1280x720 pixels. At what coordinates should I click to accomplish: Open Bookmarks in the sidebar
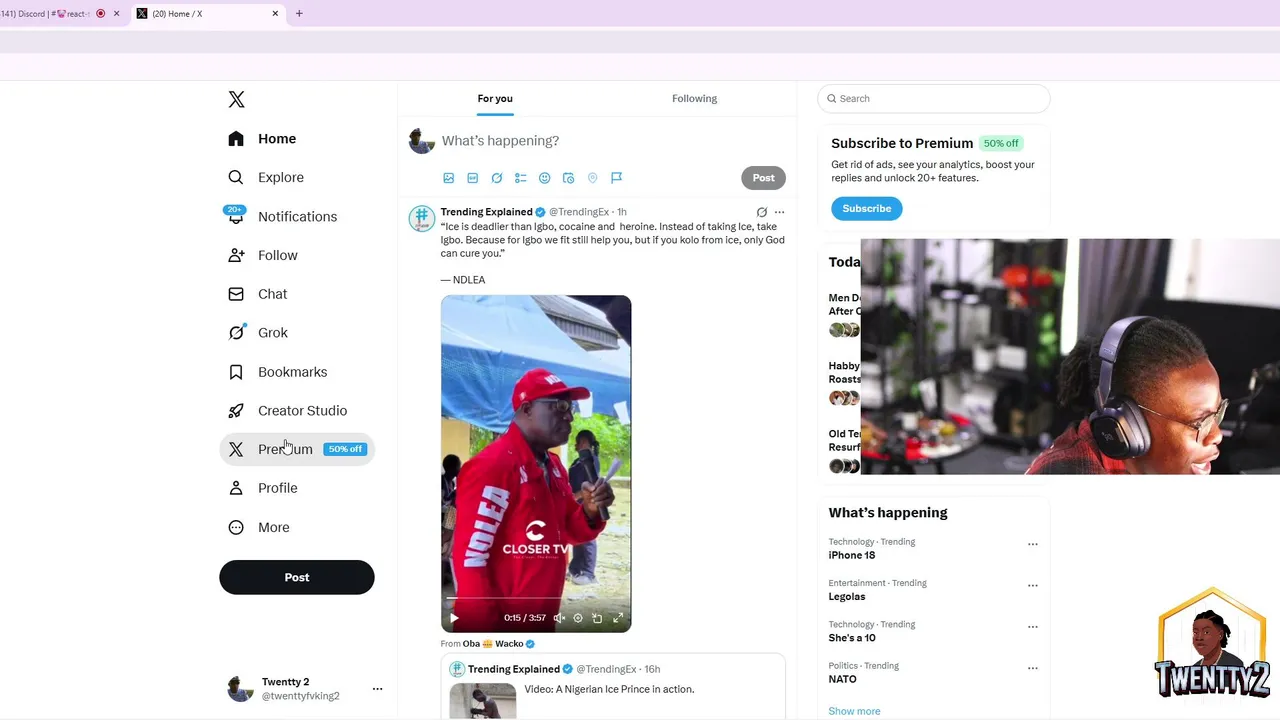(x=278, y=372)
